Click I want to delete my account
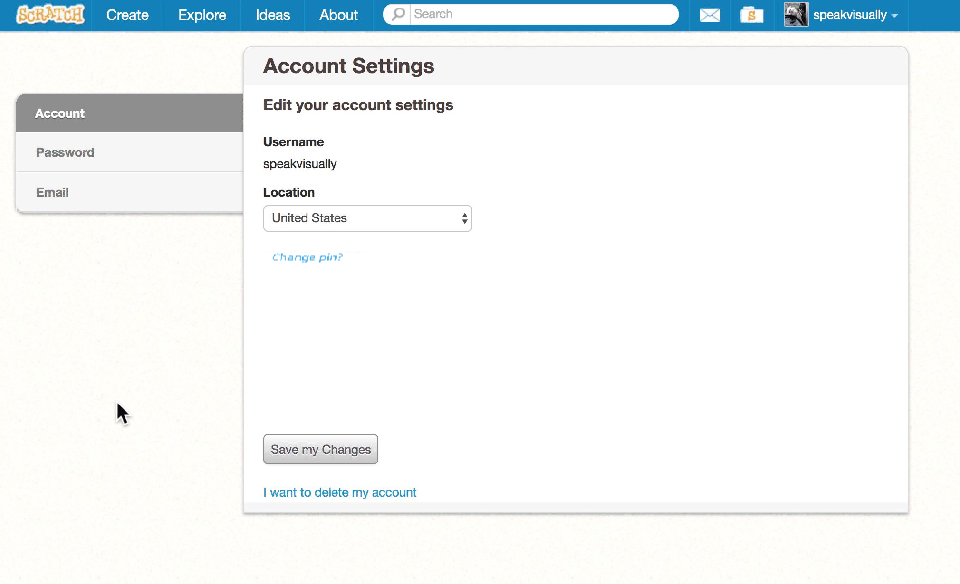Viewport: 960px width, 584px height. pos(339,493)
